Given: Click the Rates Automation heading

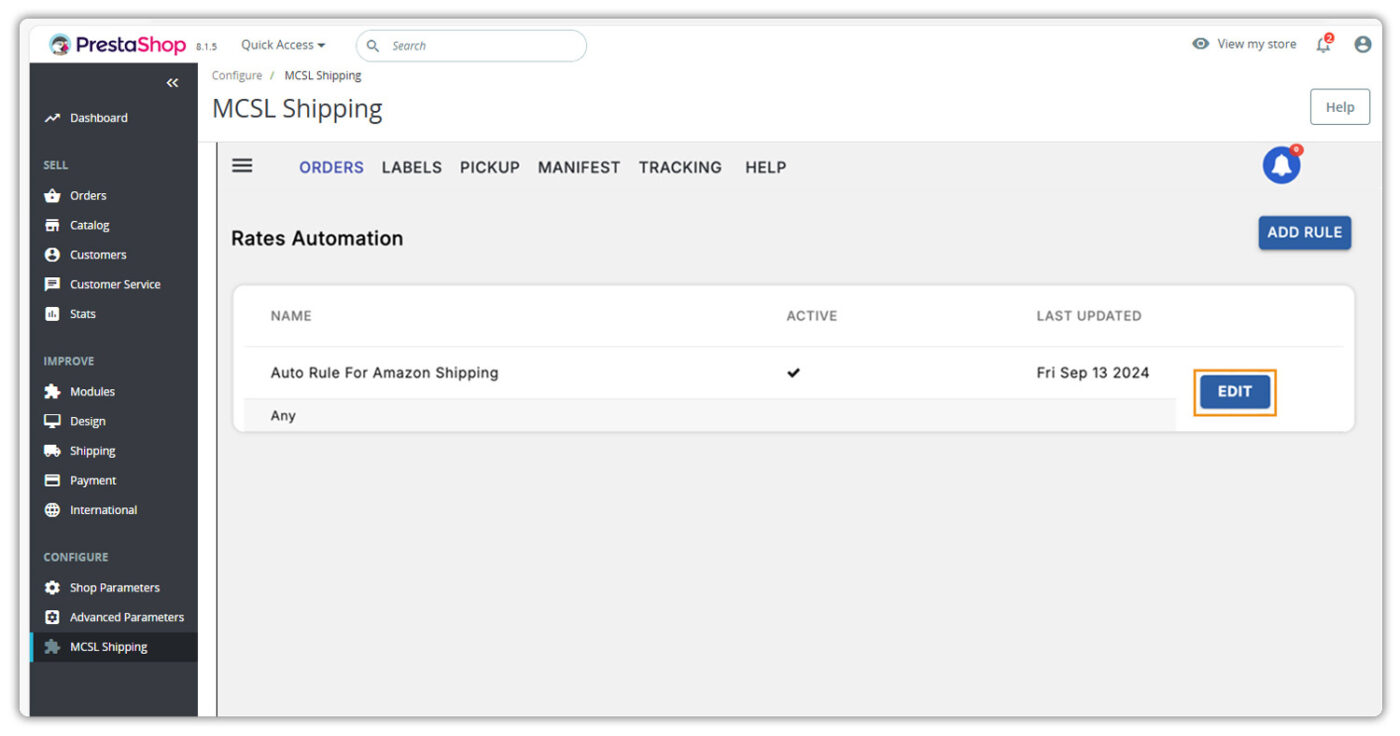Looking at the screenshot, I should tap(317, 238).
